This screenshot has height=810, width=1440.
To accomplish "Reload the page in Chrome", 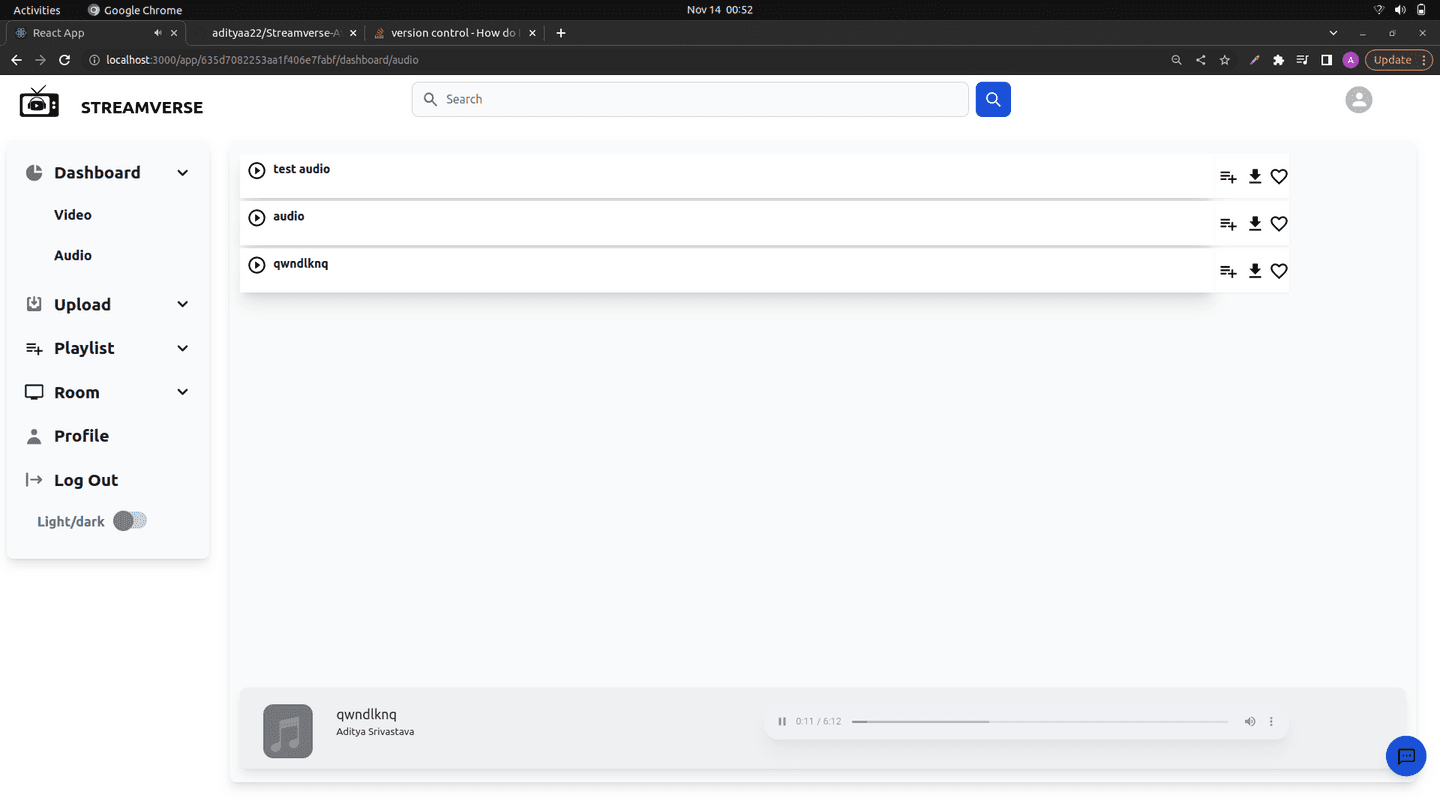I will pos(65,60).
